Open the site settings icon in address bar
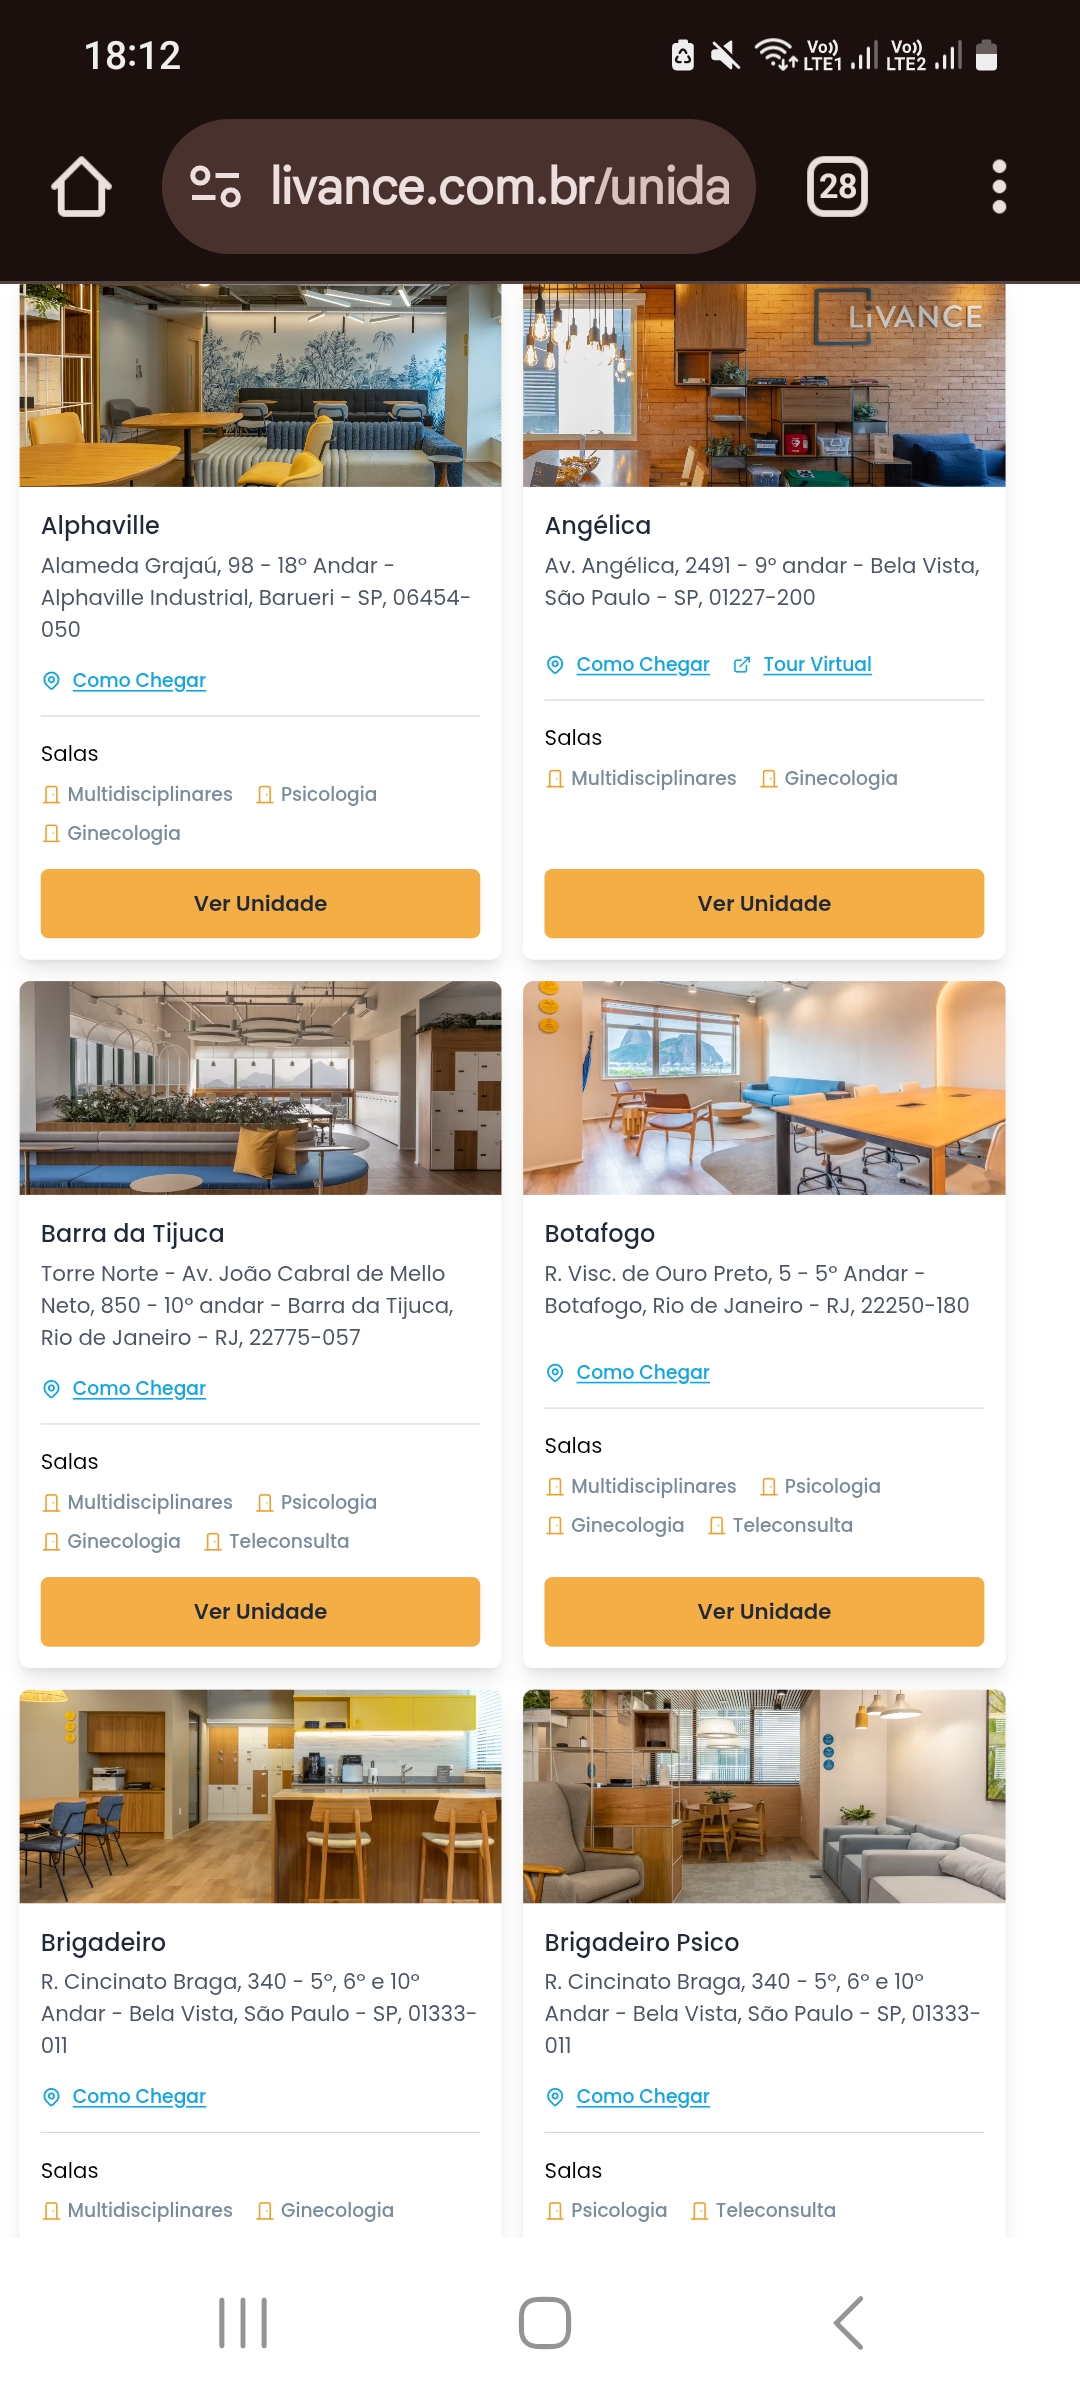Screen dimensions: 1080x2400 click(215, 187)
